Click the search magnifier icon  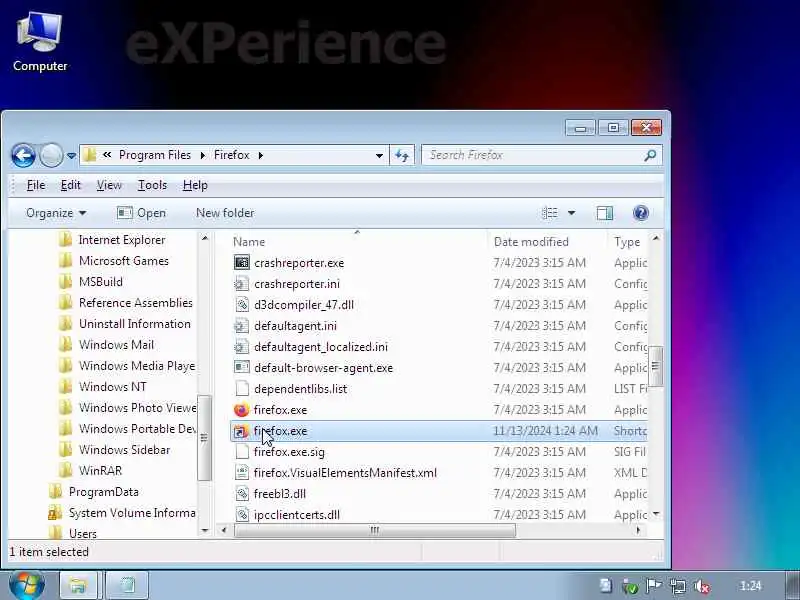click(650, 155)
